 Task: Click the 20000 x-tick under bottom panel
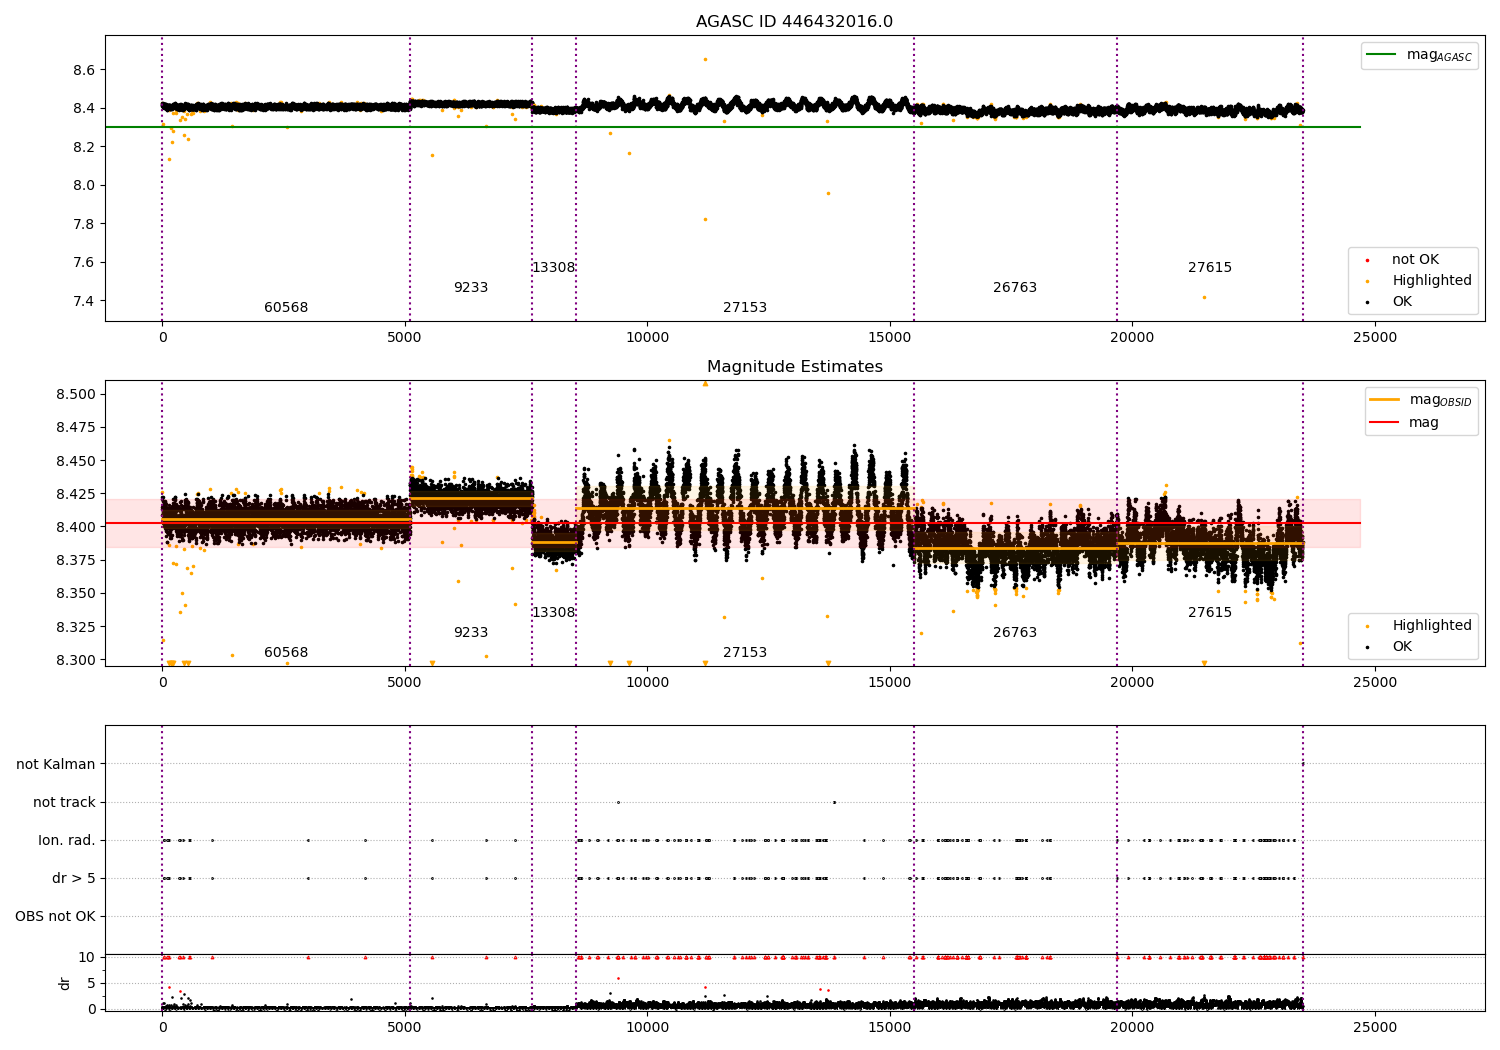1132,1027
